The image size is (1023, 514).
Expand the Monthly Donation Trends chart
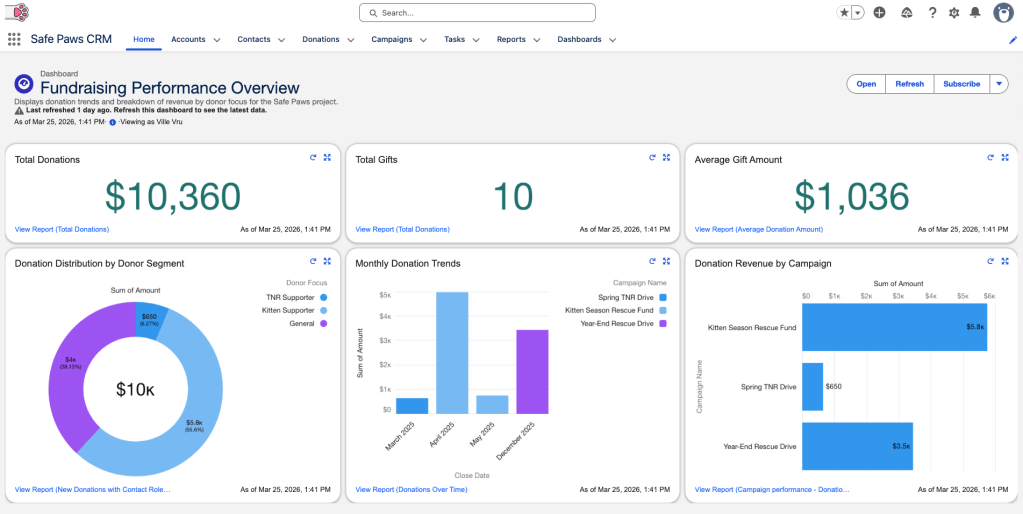[666, 261]
